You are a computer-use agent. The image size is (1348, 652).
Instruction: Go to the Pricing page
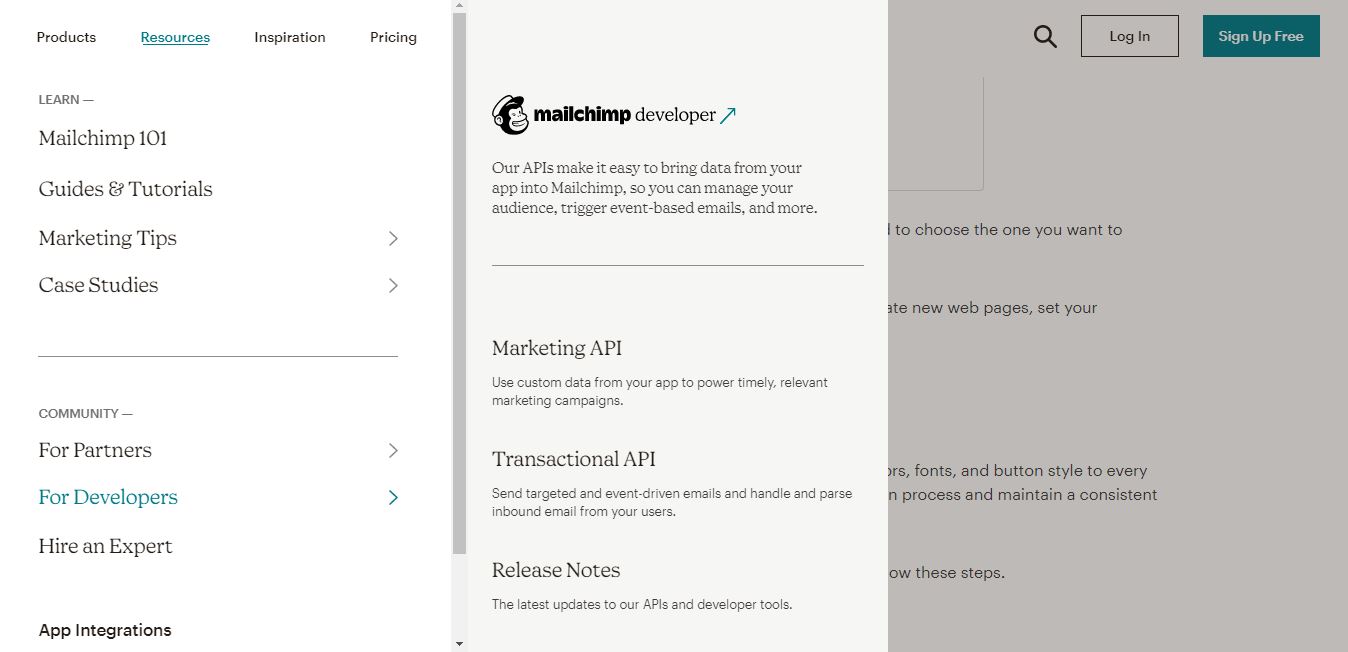pyautogui.click(x=393, y=37)
